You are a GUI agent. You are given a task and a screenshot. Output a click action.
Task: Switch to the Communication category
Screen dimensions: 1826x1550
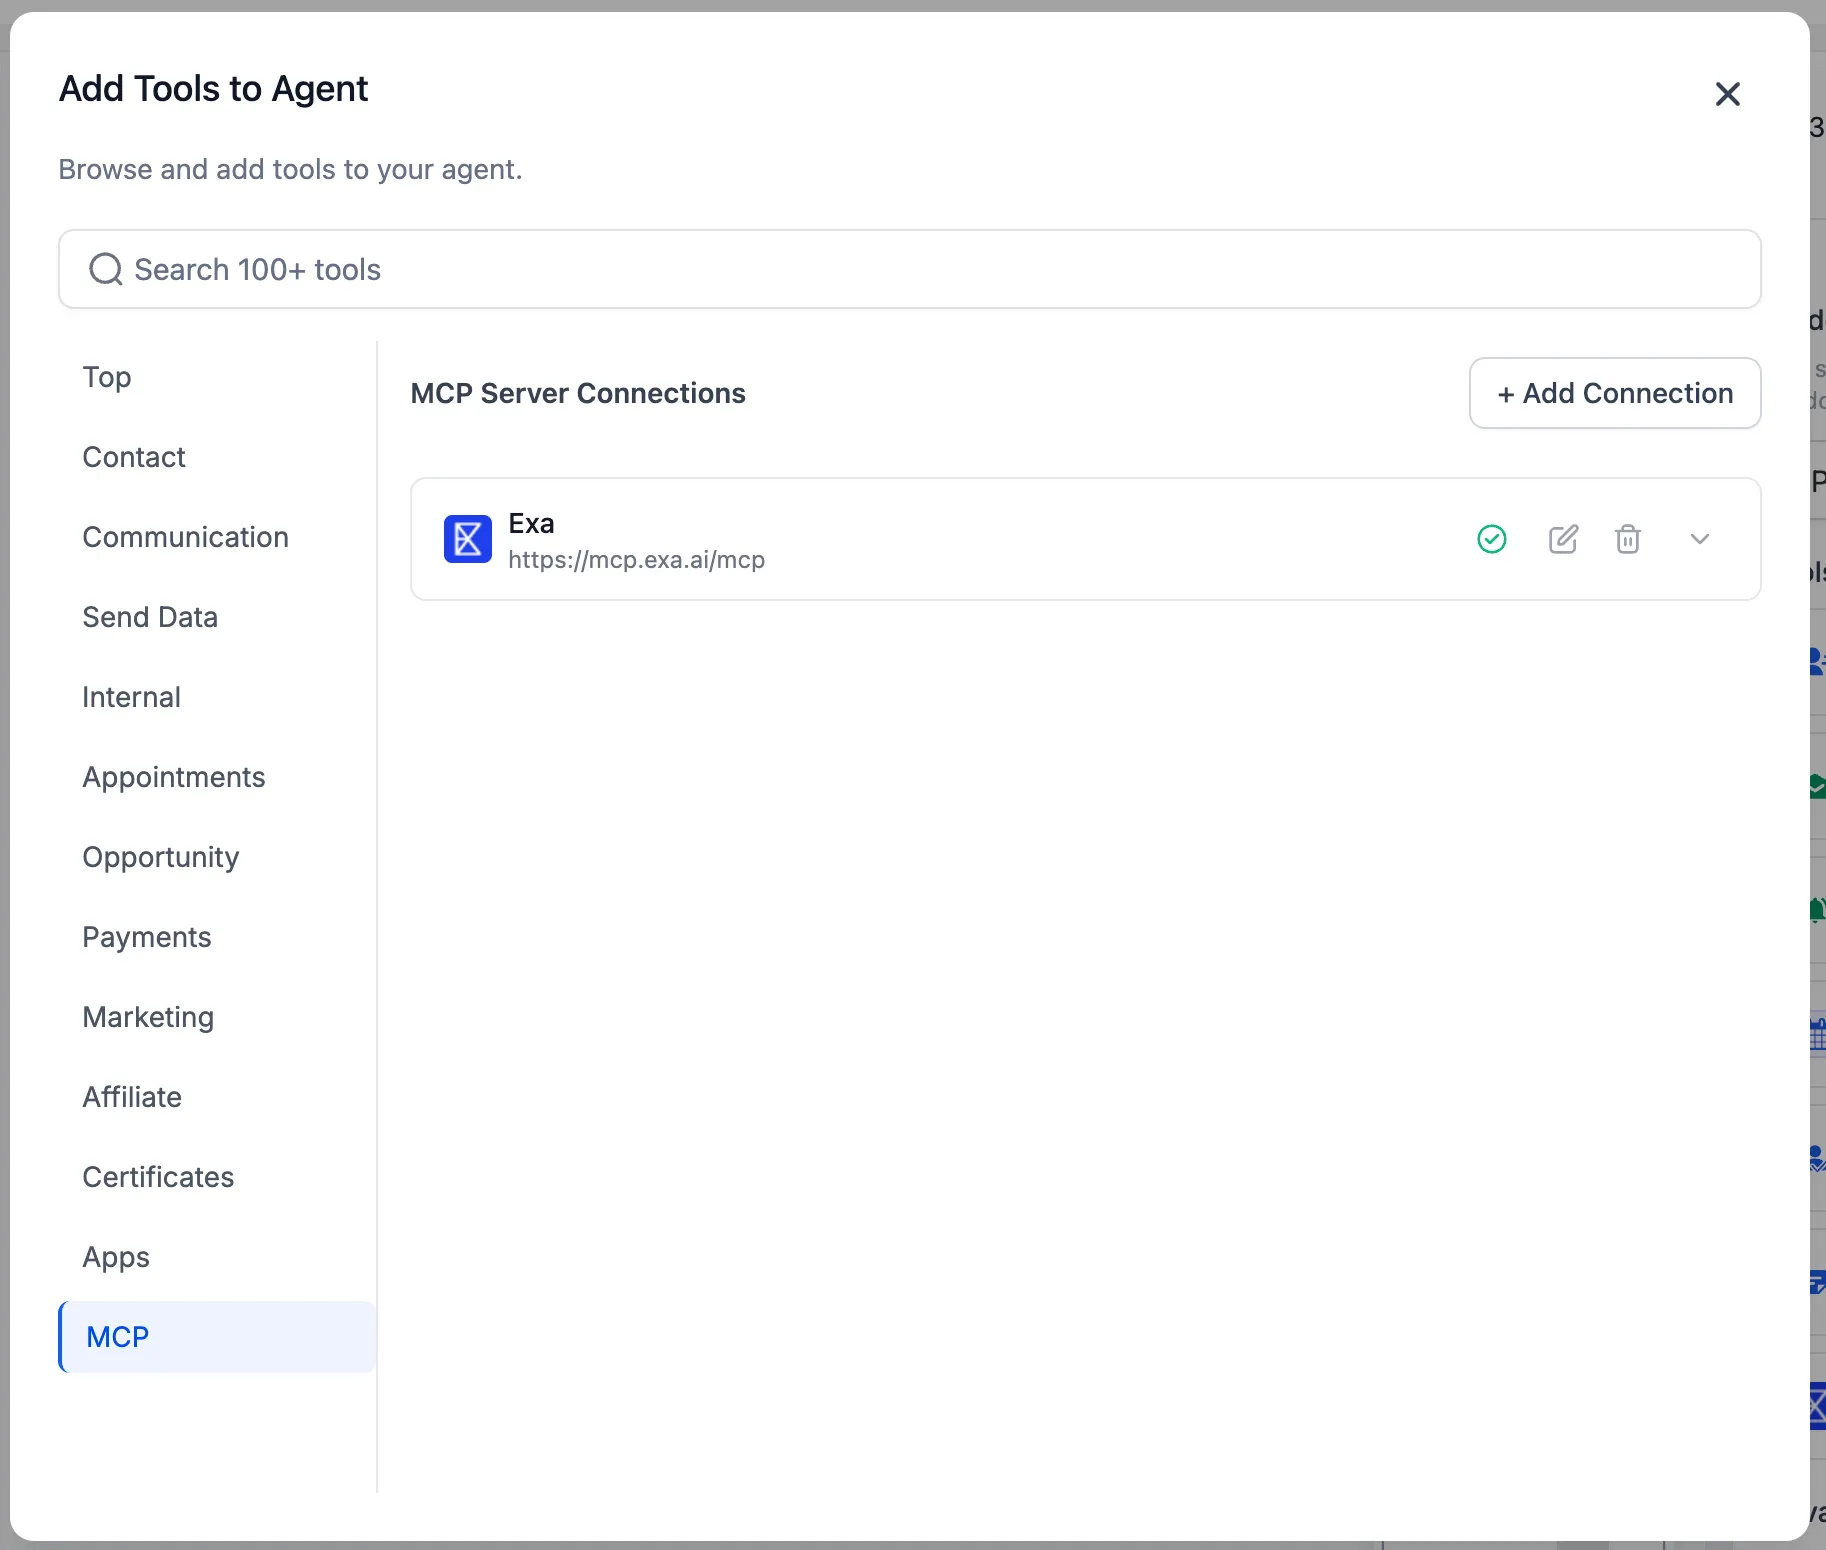(185, 537)
